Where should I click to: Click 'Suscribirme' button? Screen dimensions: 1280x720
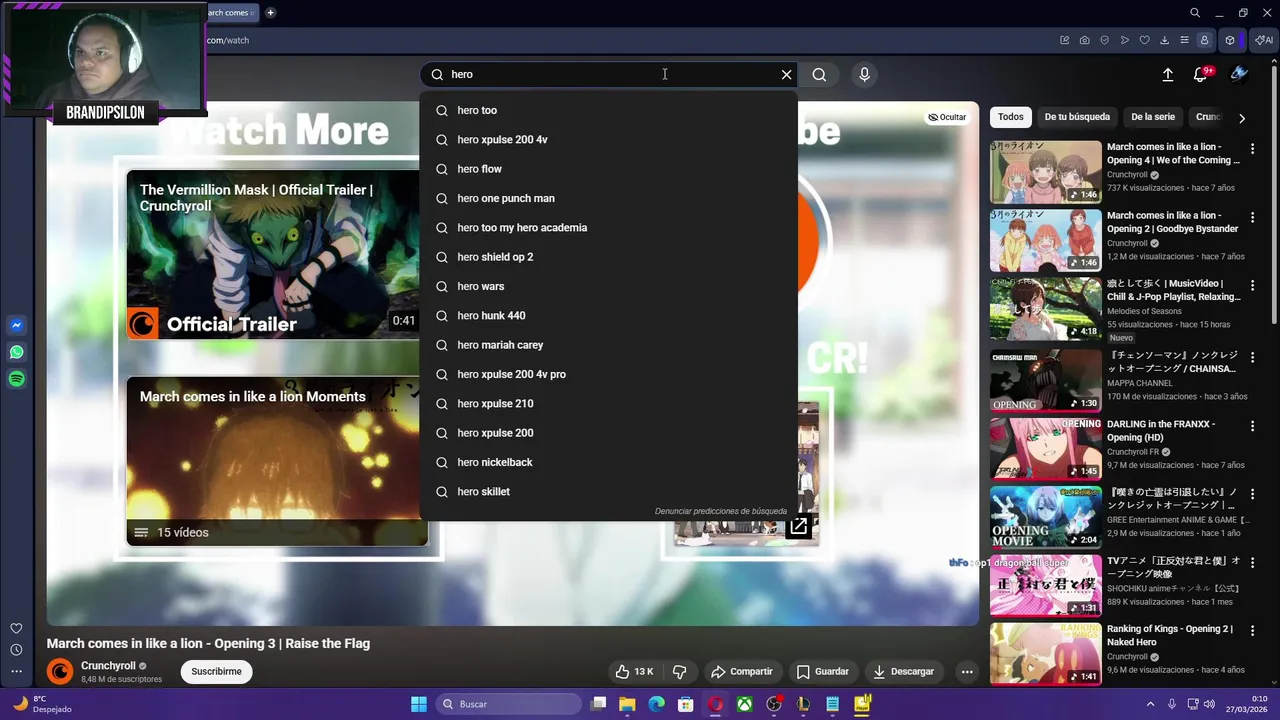tap(216, 671)
